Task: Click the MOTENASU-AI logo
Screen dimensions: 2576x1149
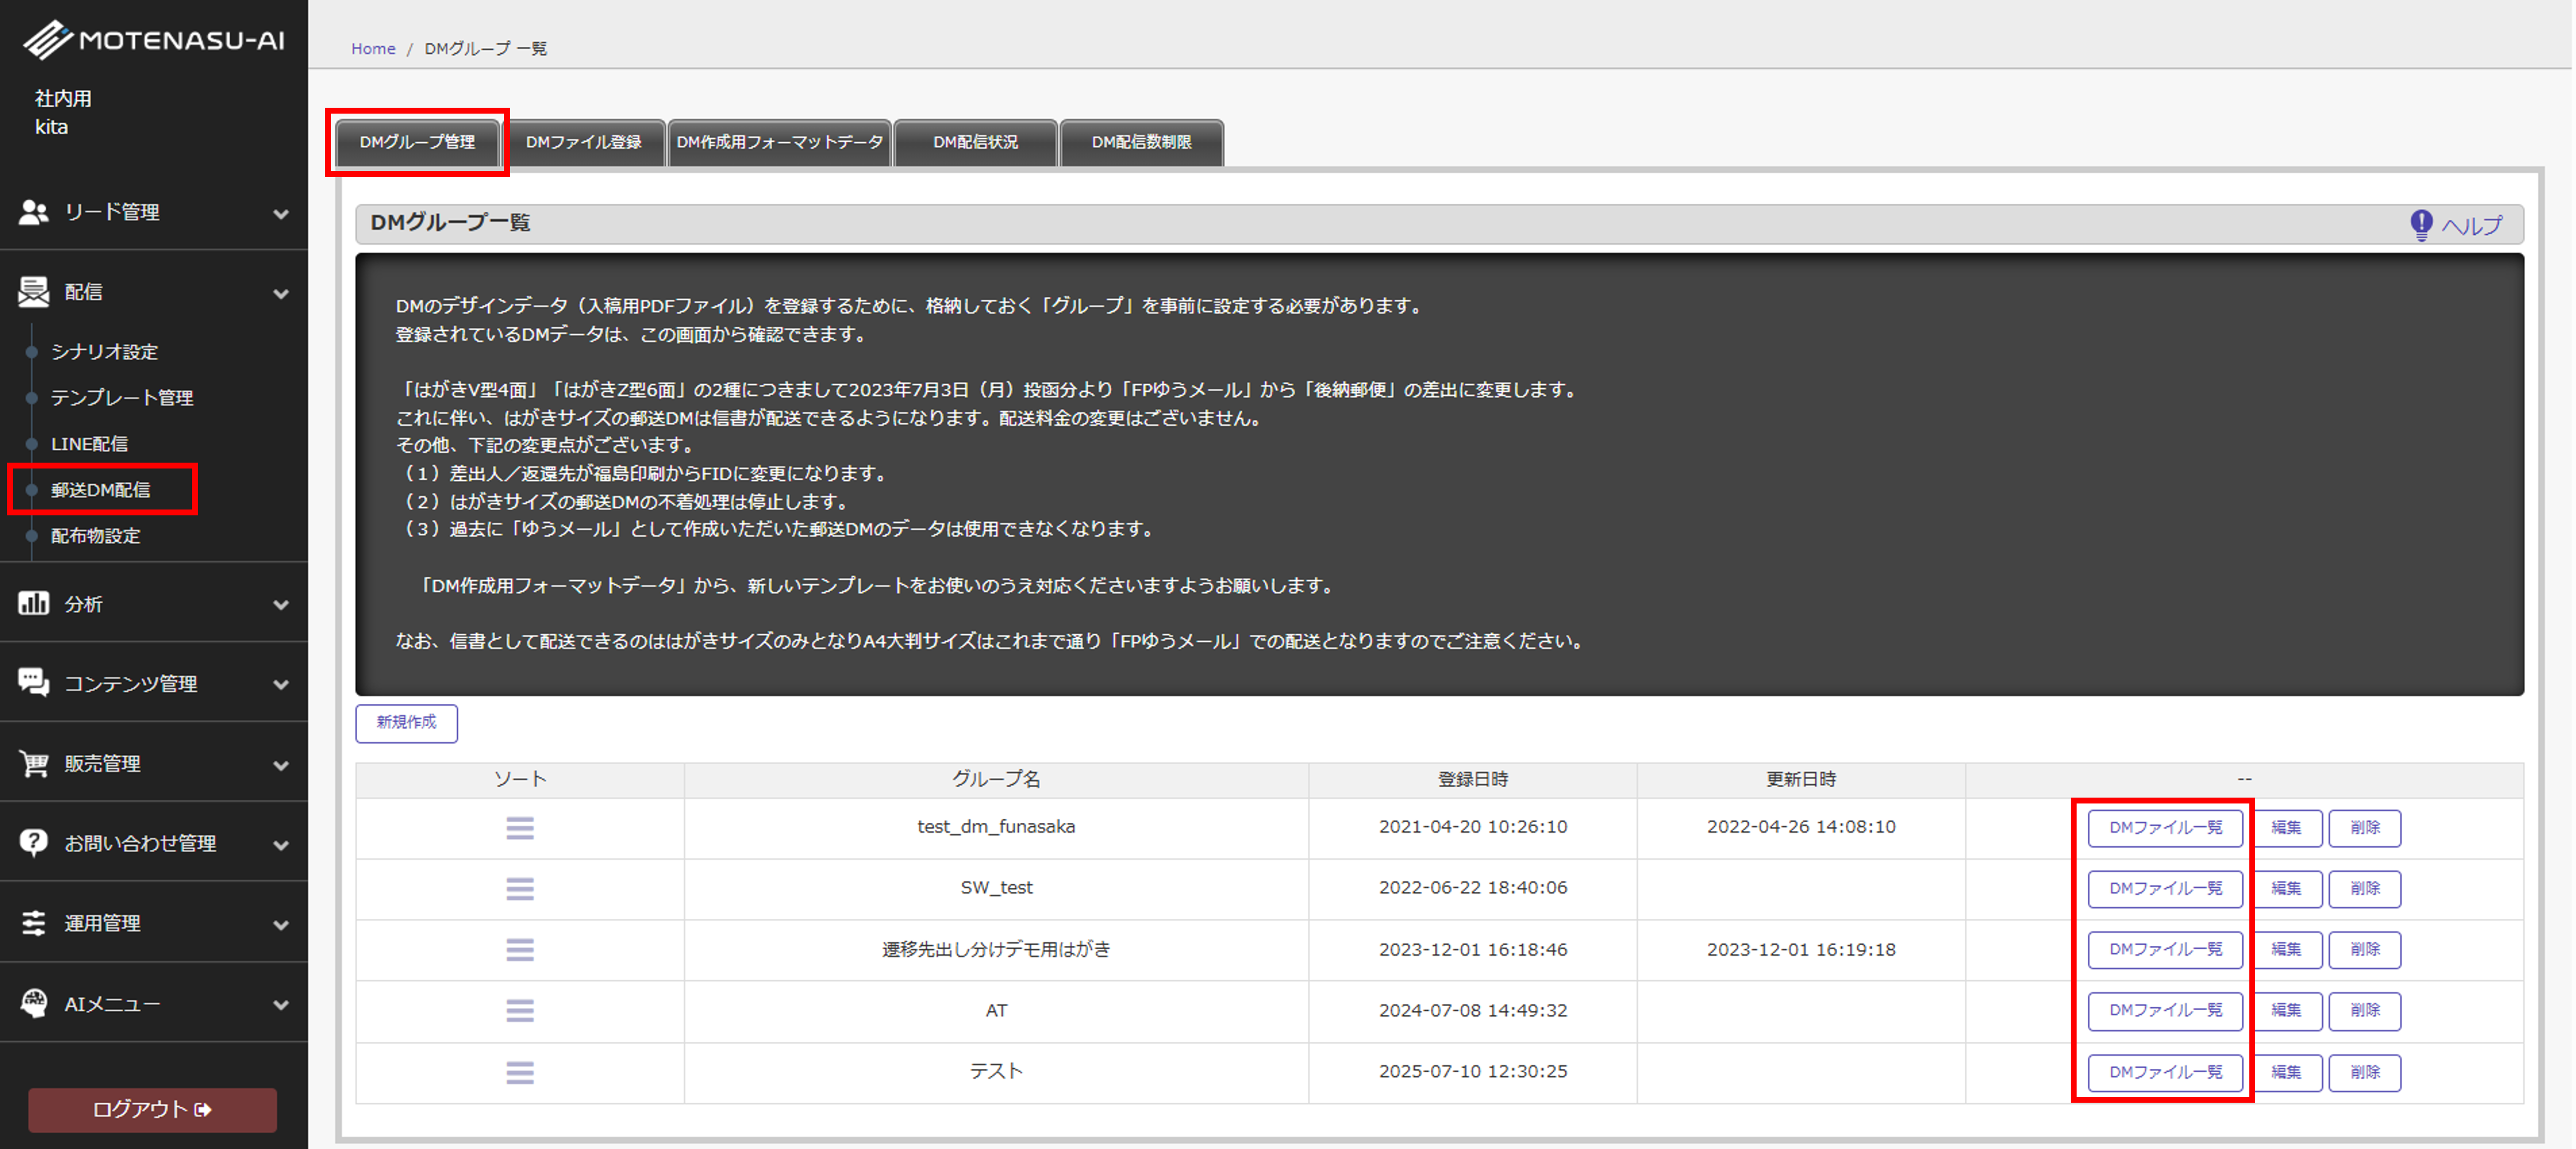Action: pos(154,40)
